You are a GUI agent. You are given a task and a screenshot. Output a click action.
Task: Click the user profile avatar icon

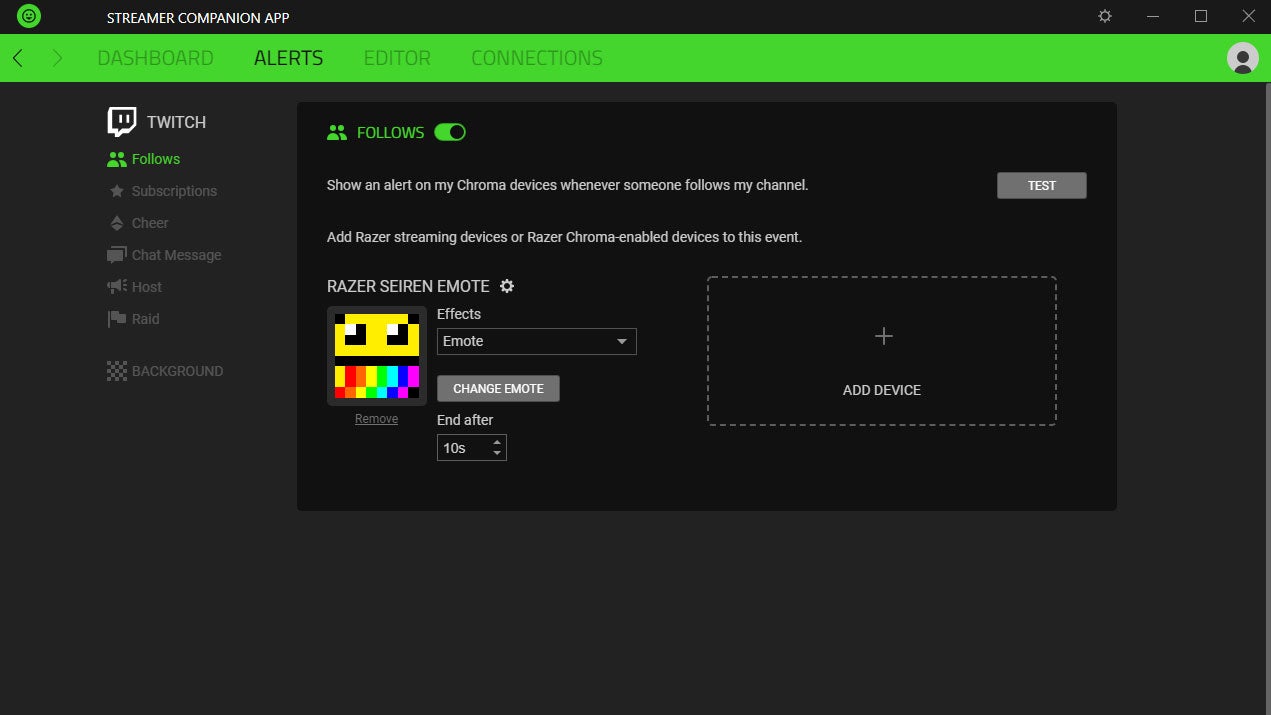coord(1242,58)
